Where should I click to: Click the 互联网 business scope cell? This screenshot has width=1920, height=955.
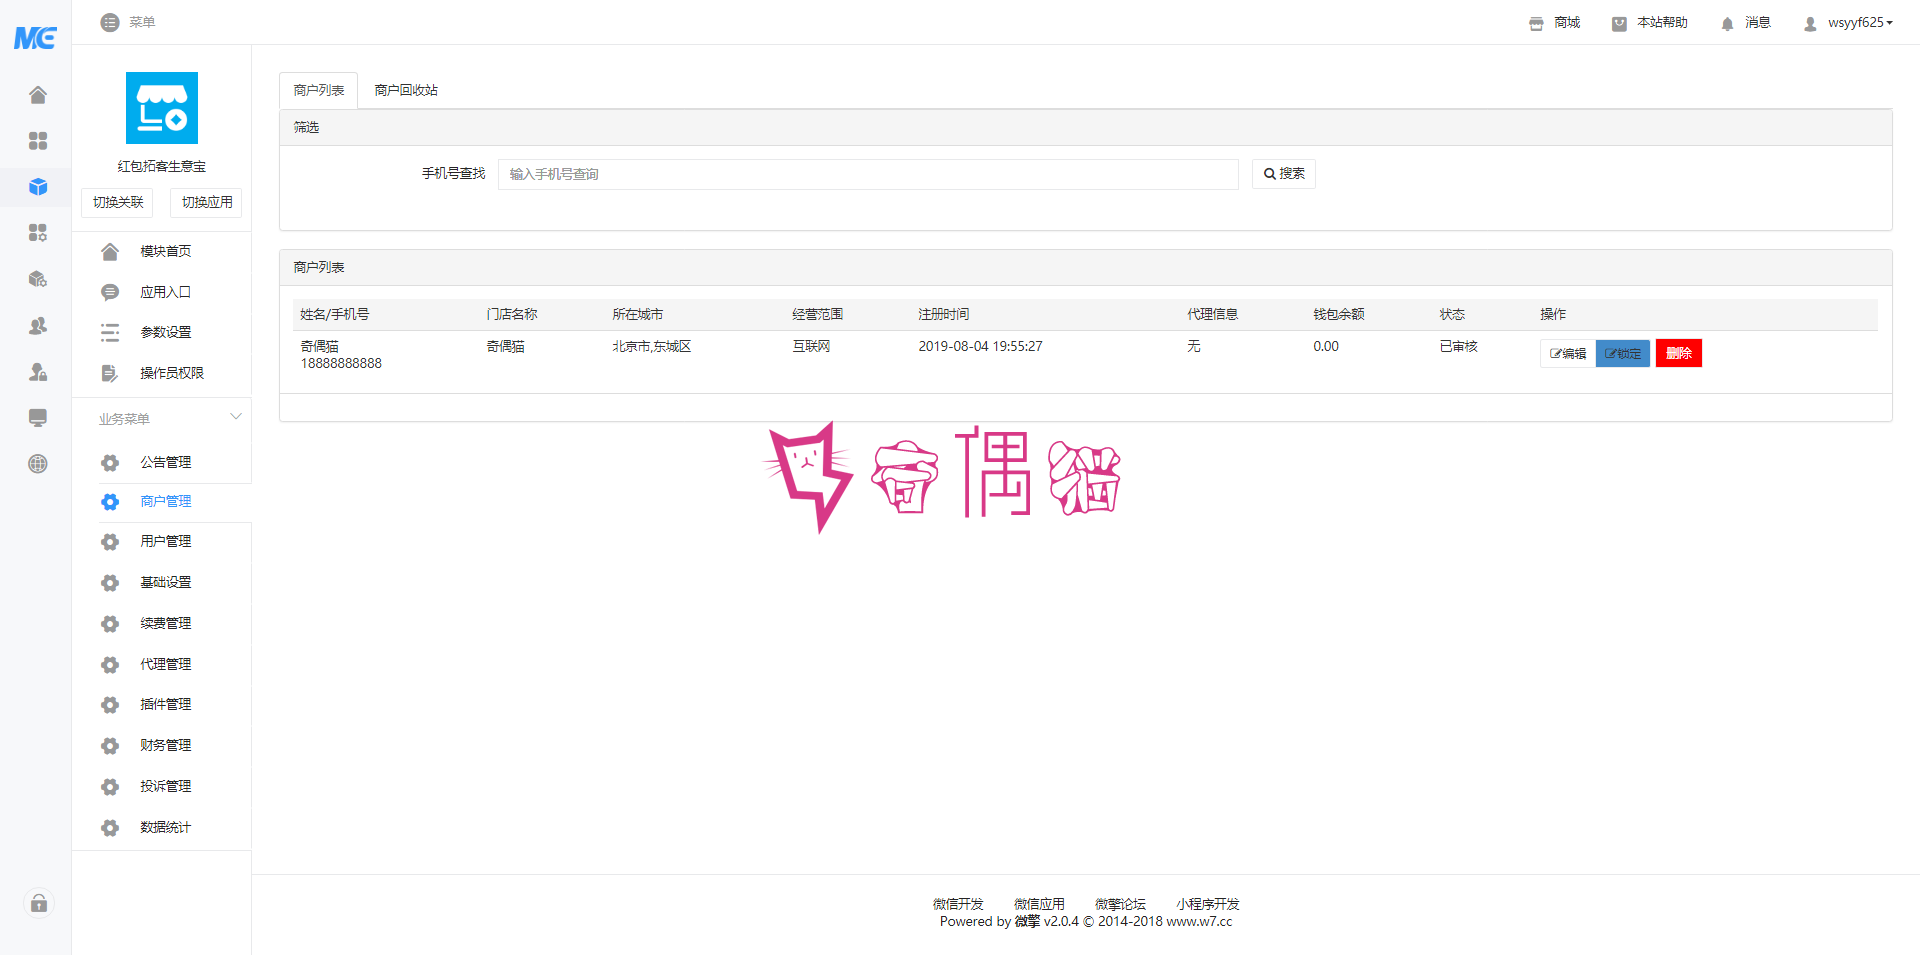(x=811, y=347)
